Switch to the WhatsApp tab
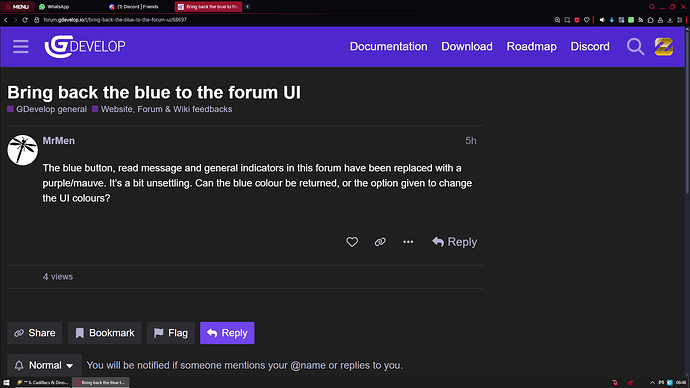This screenshot has height=388, width=690. point(54,7)
